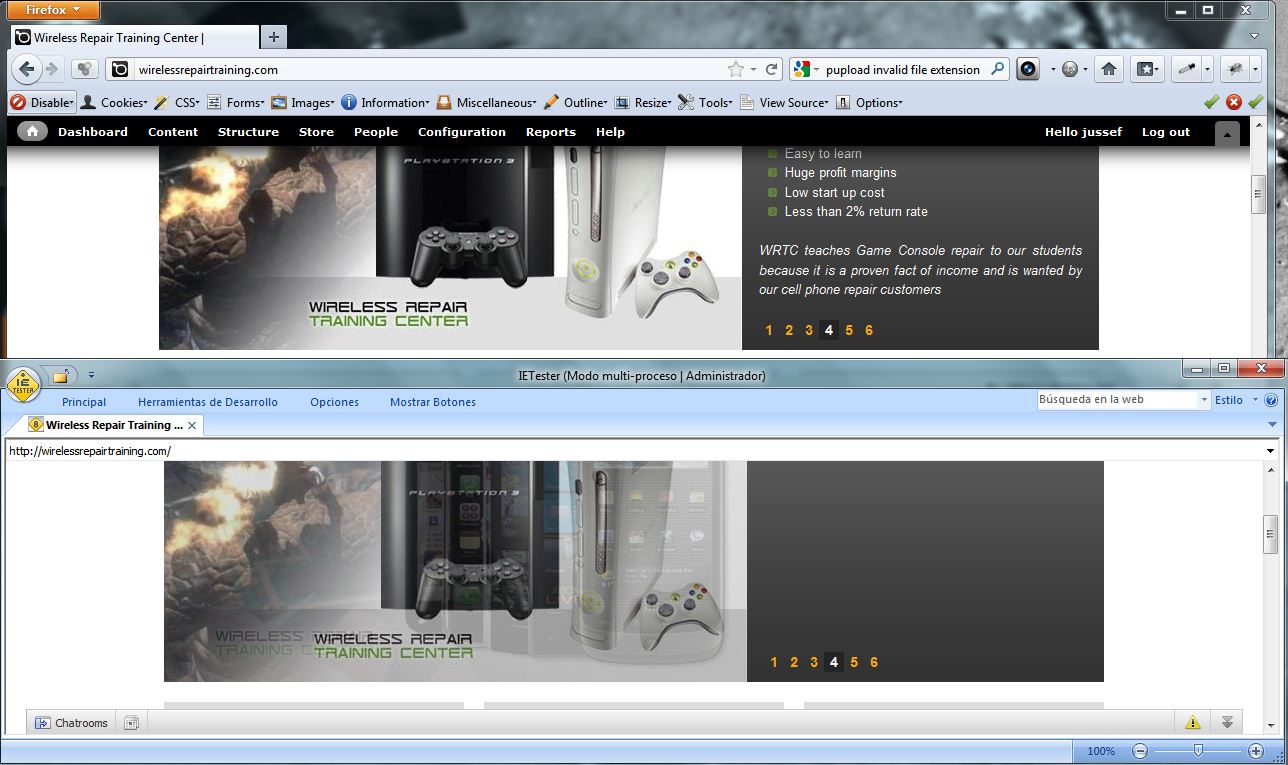Collapse the Drupal admin toolbar drawer arrow
The height and width of the screenshot is (765, 1288).
[1227, 133]
